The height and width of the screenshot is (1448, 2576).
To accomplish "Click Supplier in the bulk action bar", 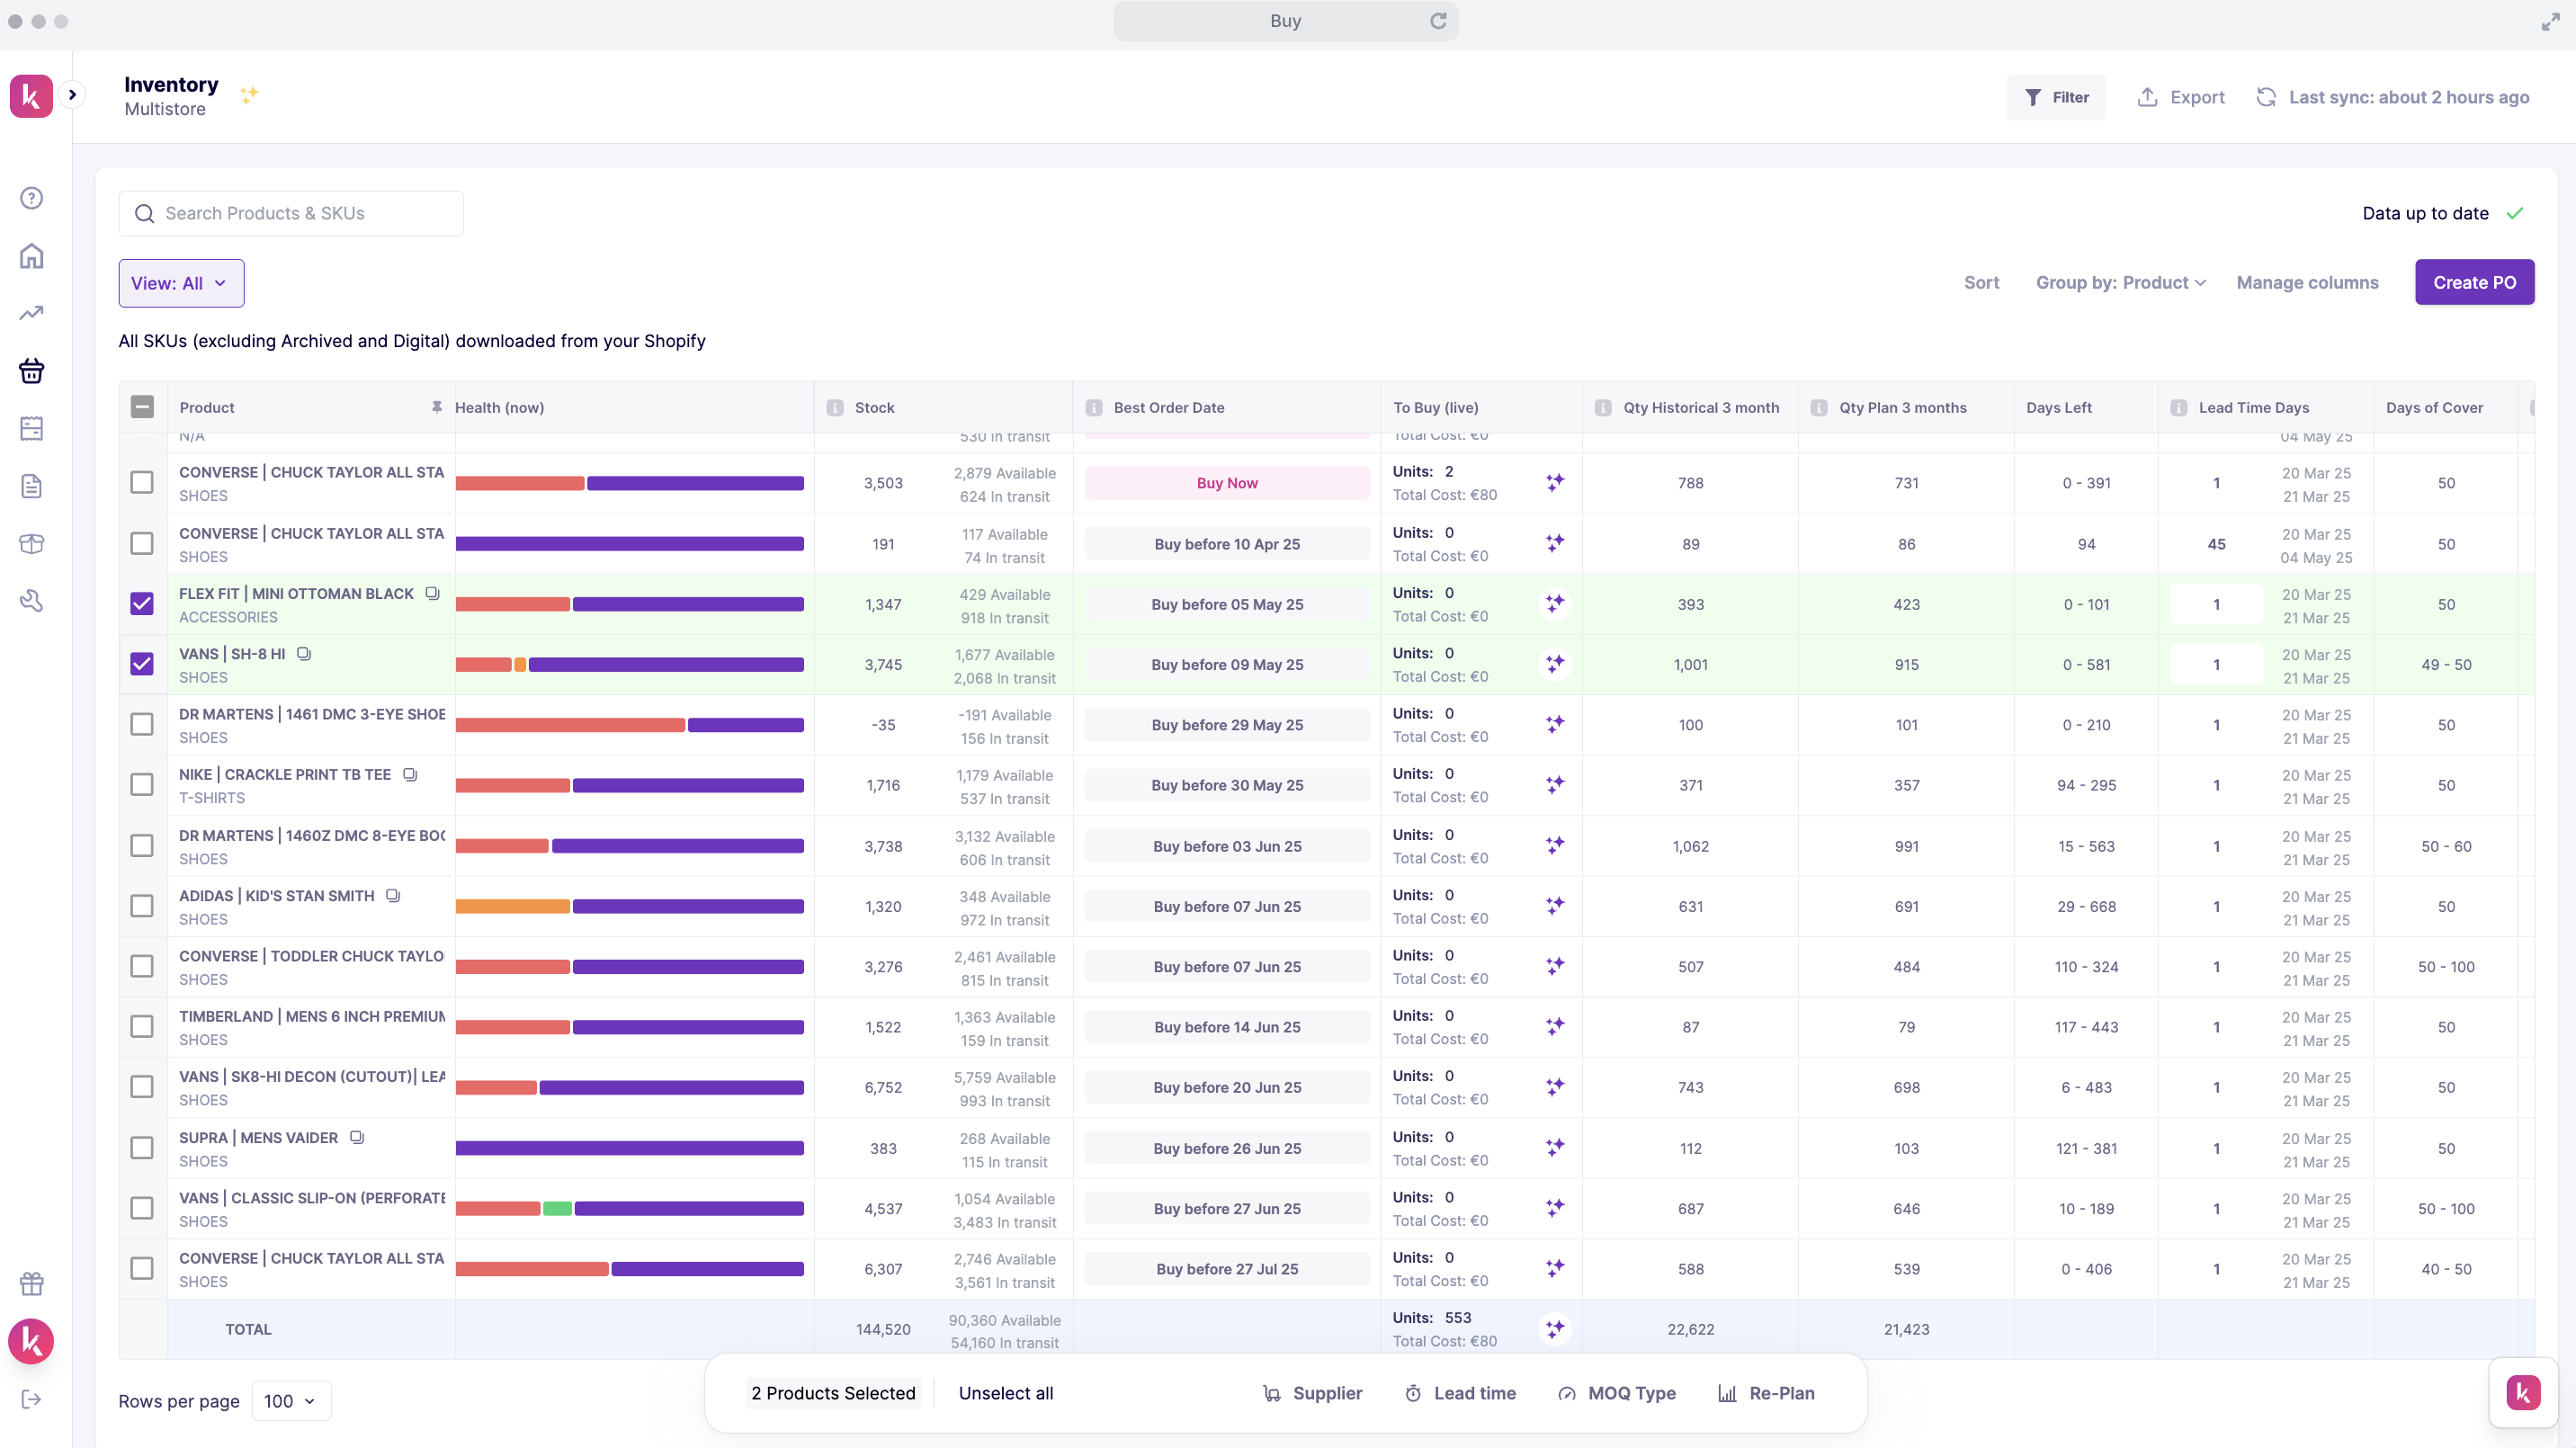I will [x=1312, y=1393].
